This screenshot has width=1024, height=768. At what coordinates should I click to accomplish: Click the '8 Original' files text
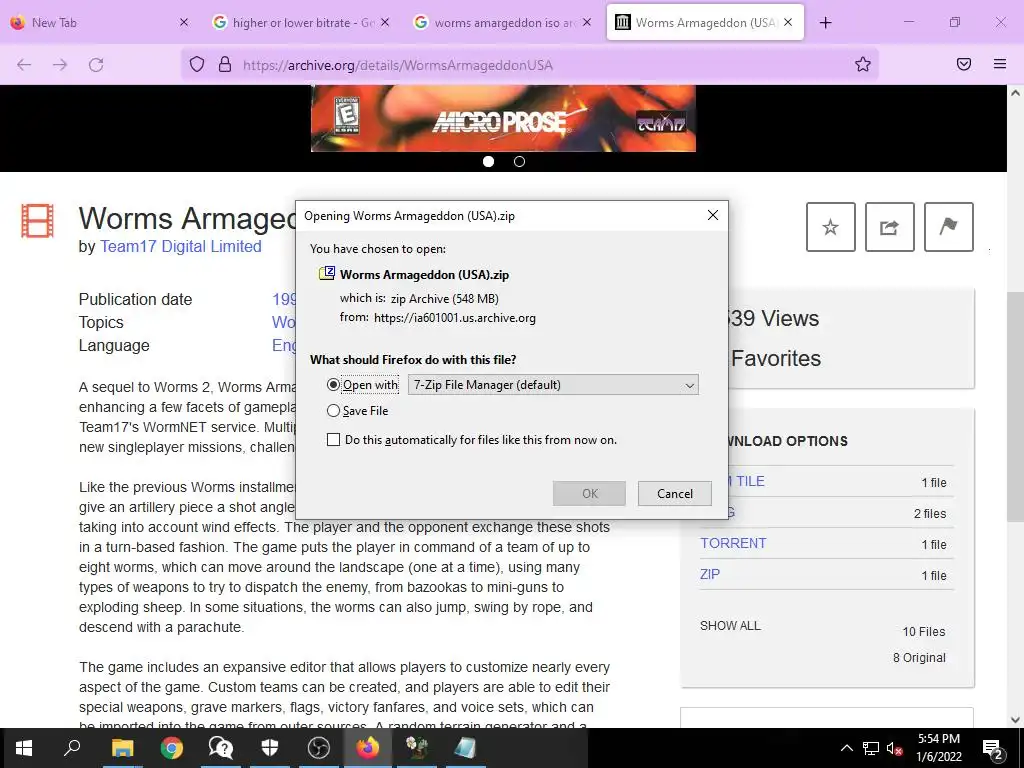(x=919, y=658)
